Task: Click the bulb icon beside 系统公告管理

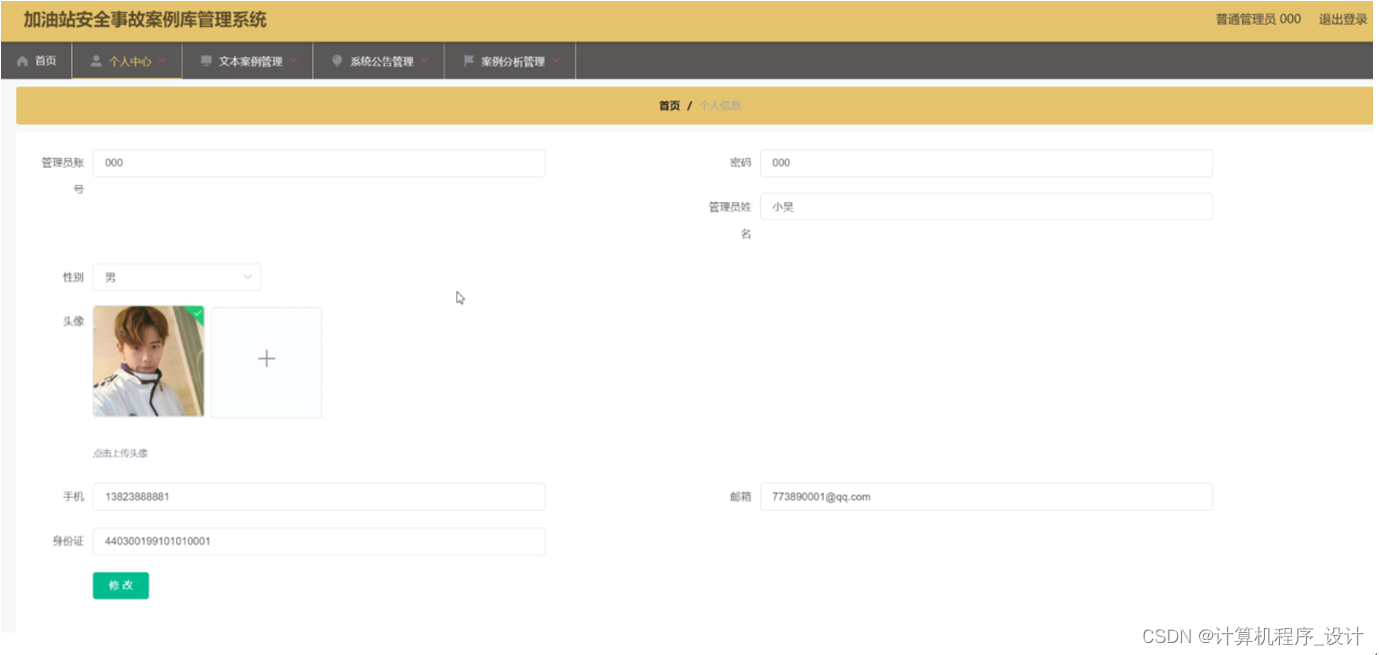Action: [337, 61]
